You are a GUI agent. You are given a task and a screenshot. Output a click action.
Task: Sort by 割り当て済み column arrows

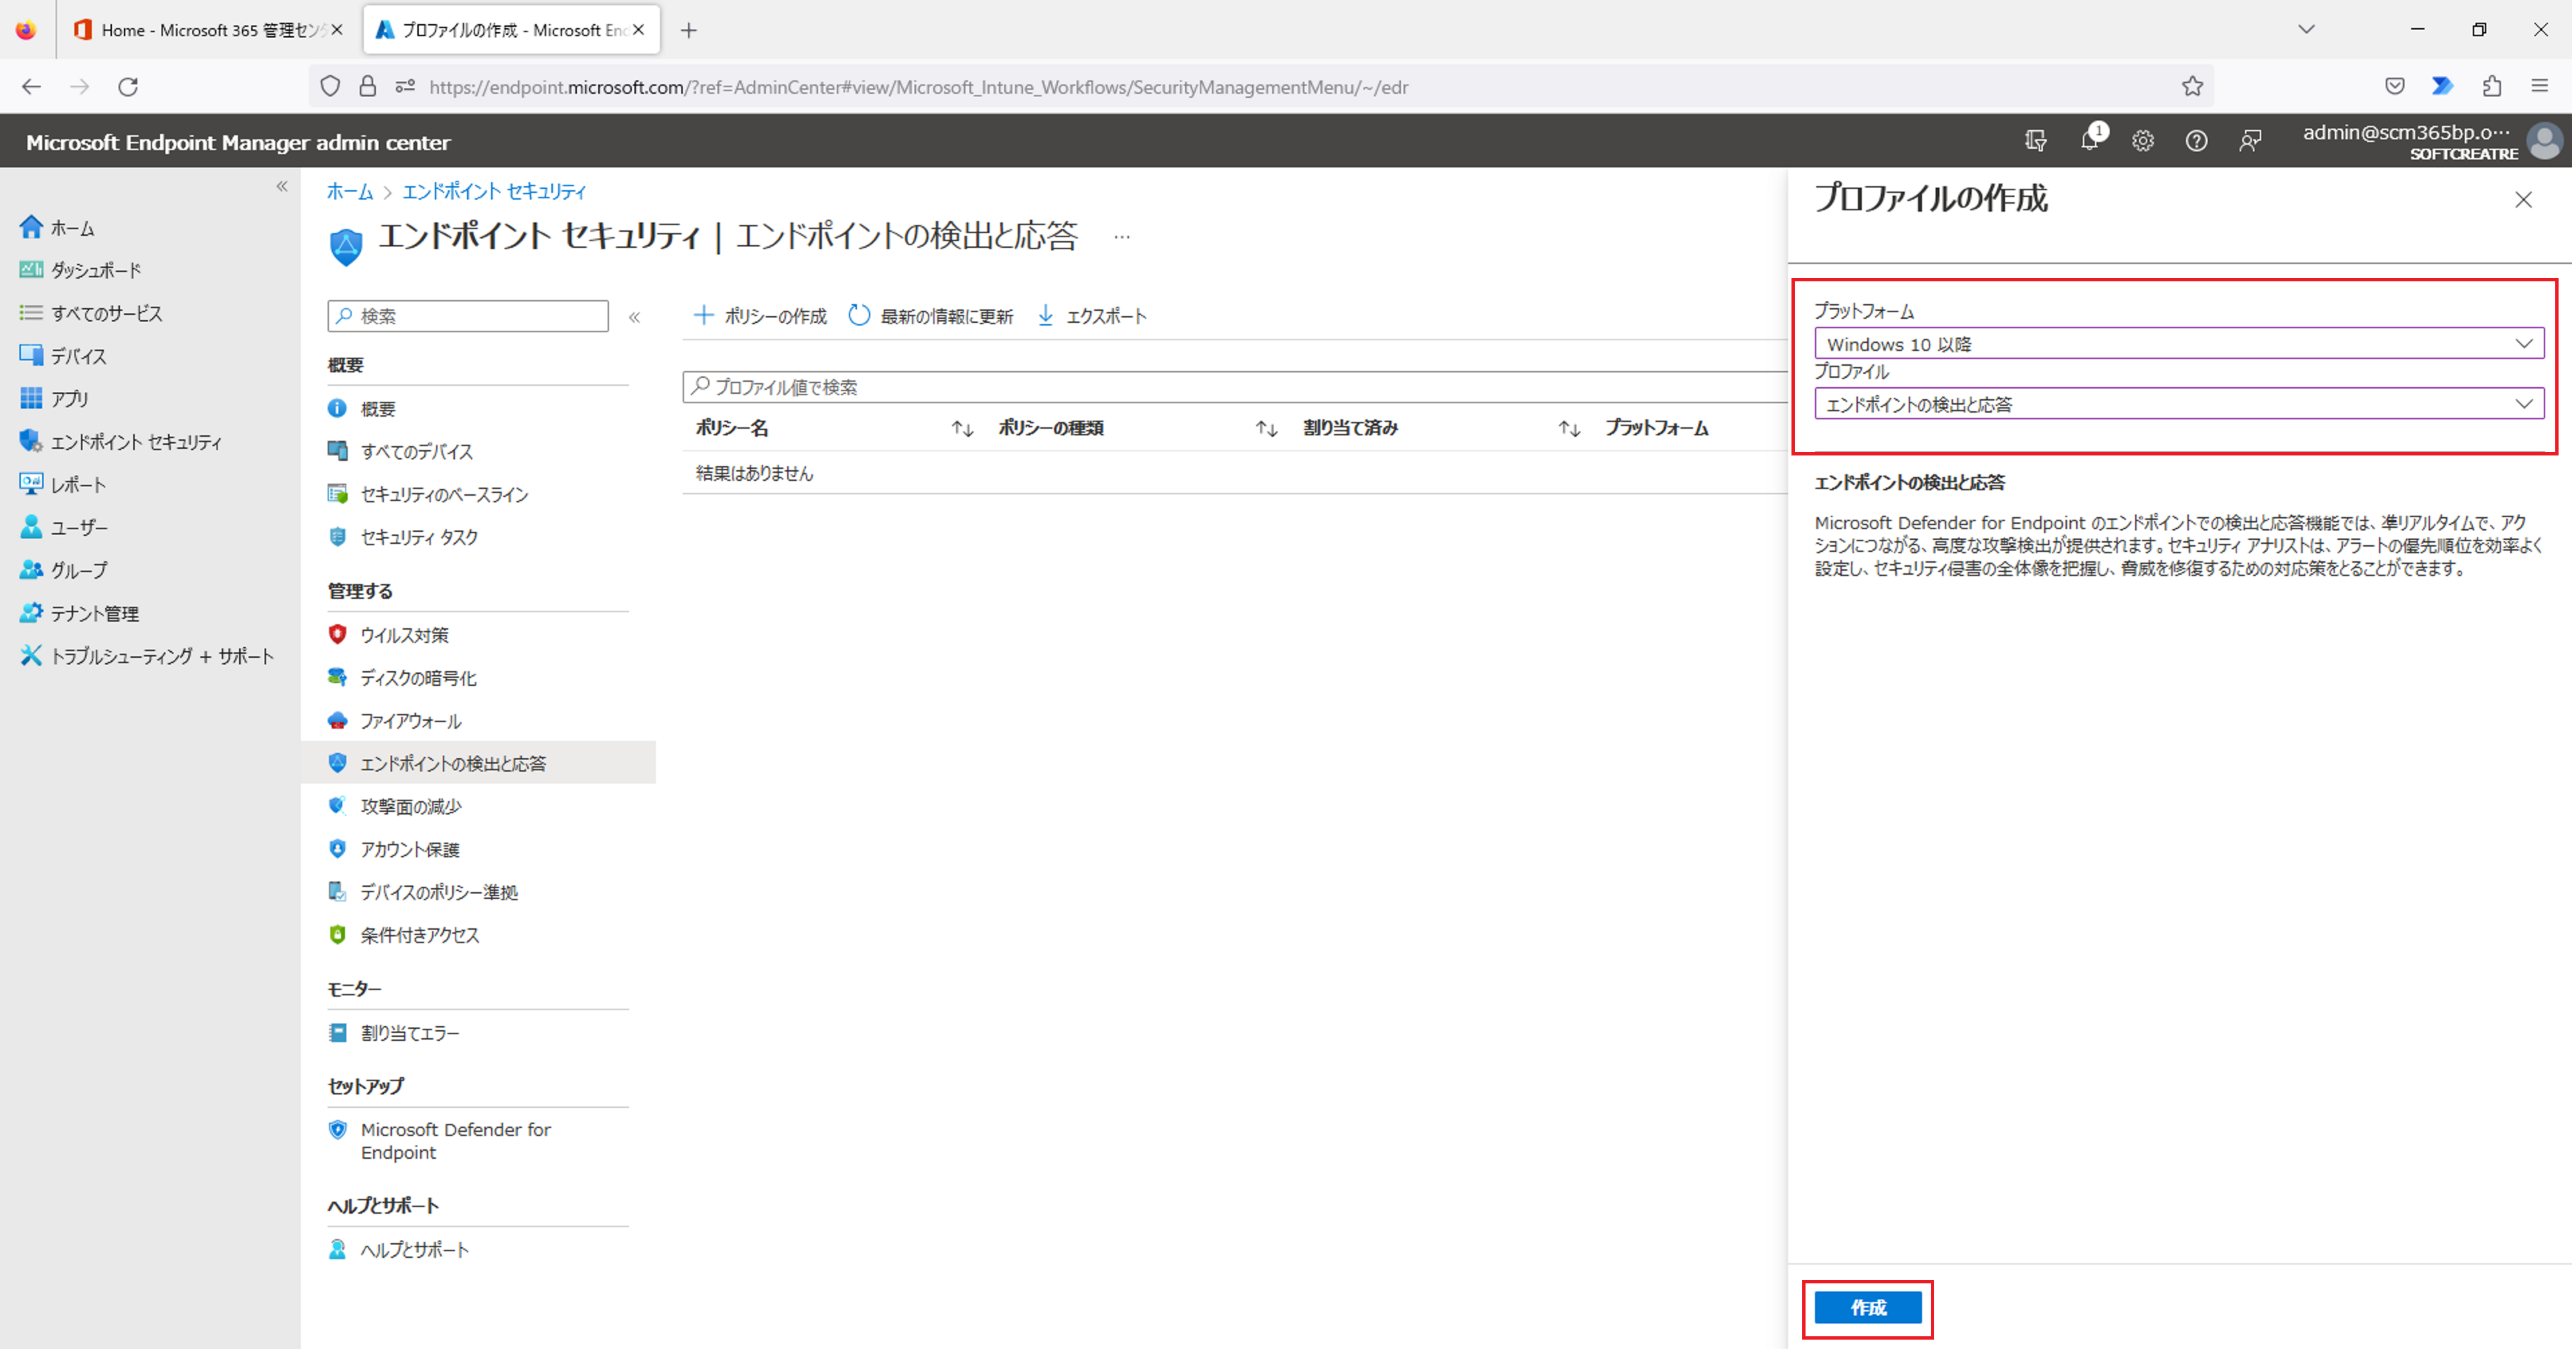pos(1569,429)
